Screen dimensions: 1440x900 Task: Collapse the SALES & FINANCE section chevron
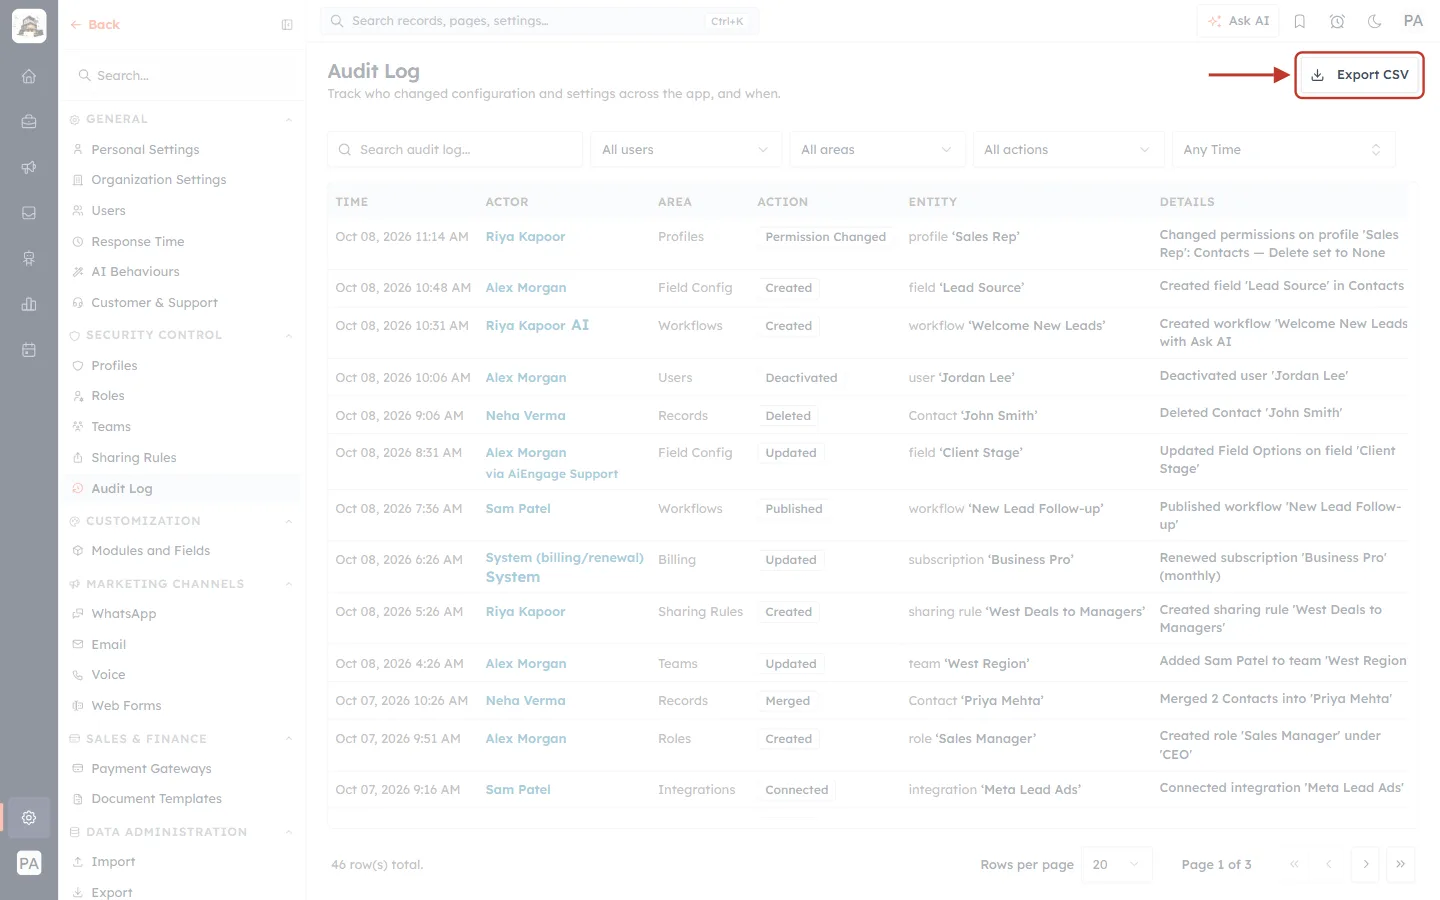coord(289,740)
